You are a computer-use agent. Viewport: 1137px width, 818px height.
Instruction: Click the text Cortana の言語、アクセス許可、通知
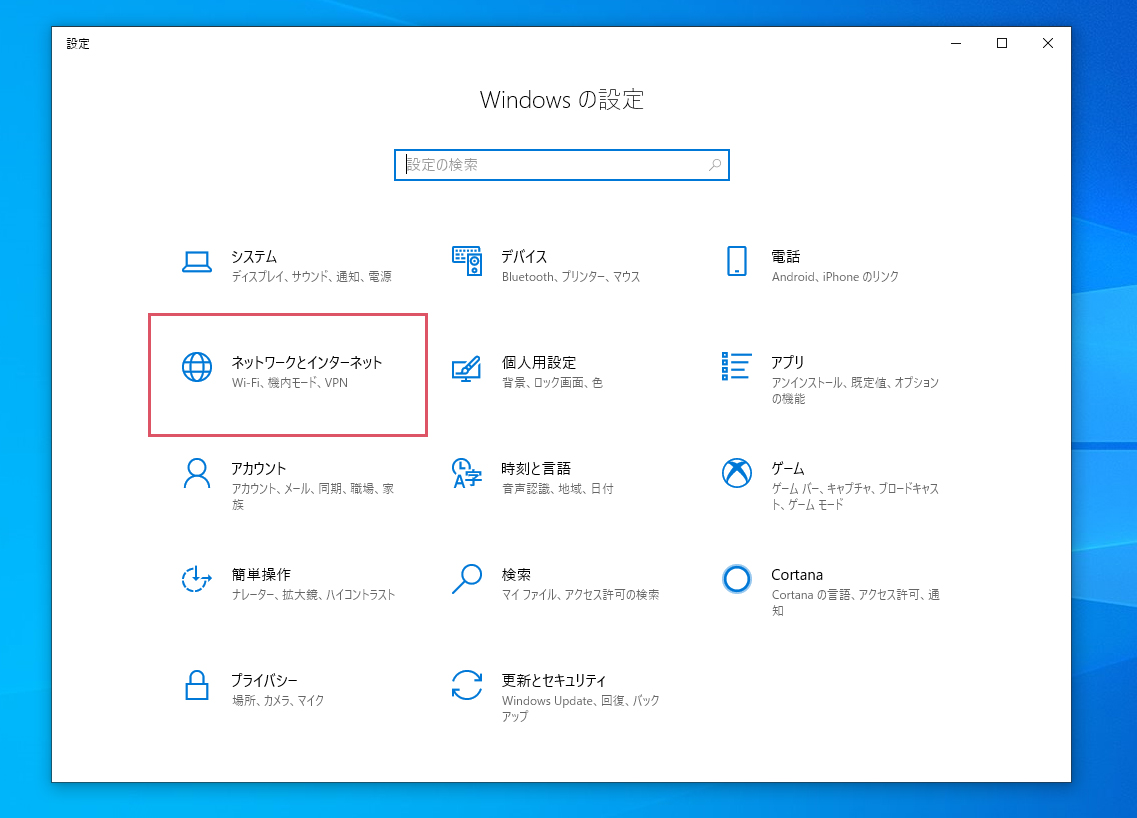tap(856, 602)
